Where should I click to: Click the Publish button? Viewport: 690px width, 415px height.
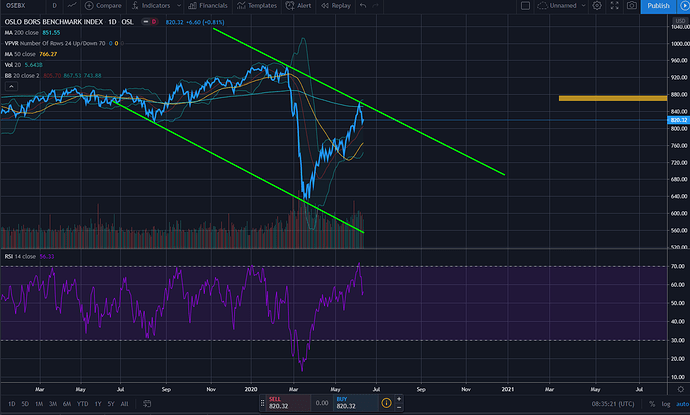click(658, 6)
